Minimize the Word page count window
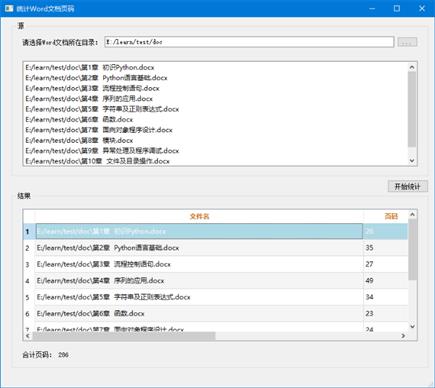The width and height of the screenshot is (435, 388). coord(372,8)
